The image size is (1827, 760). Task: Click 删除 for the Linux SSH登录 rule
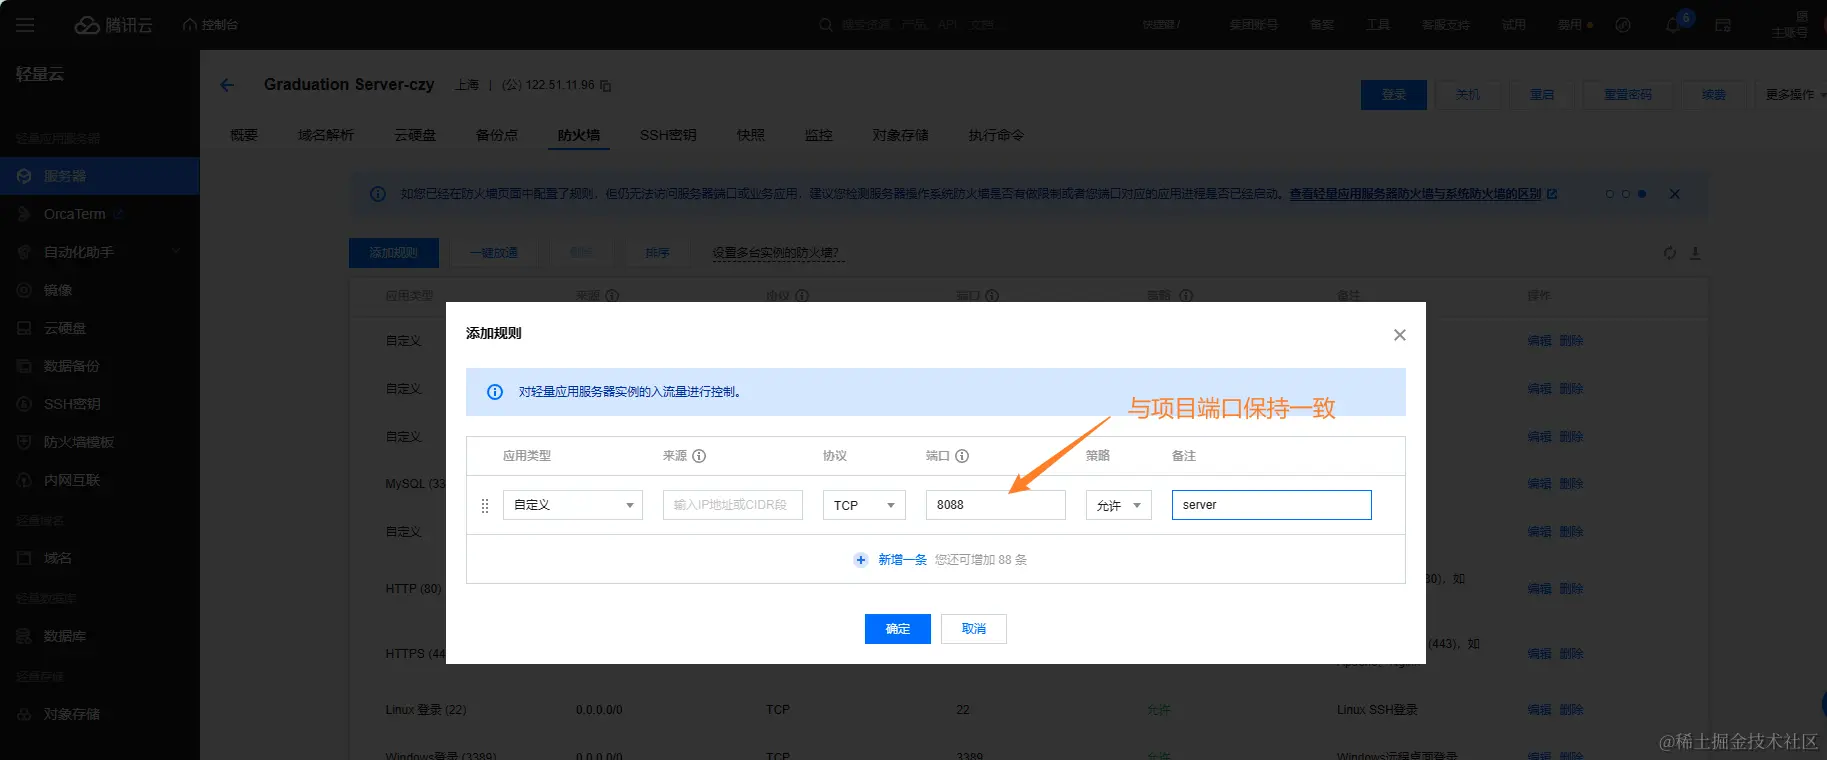coord(1571,710)
